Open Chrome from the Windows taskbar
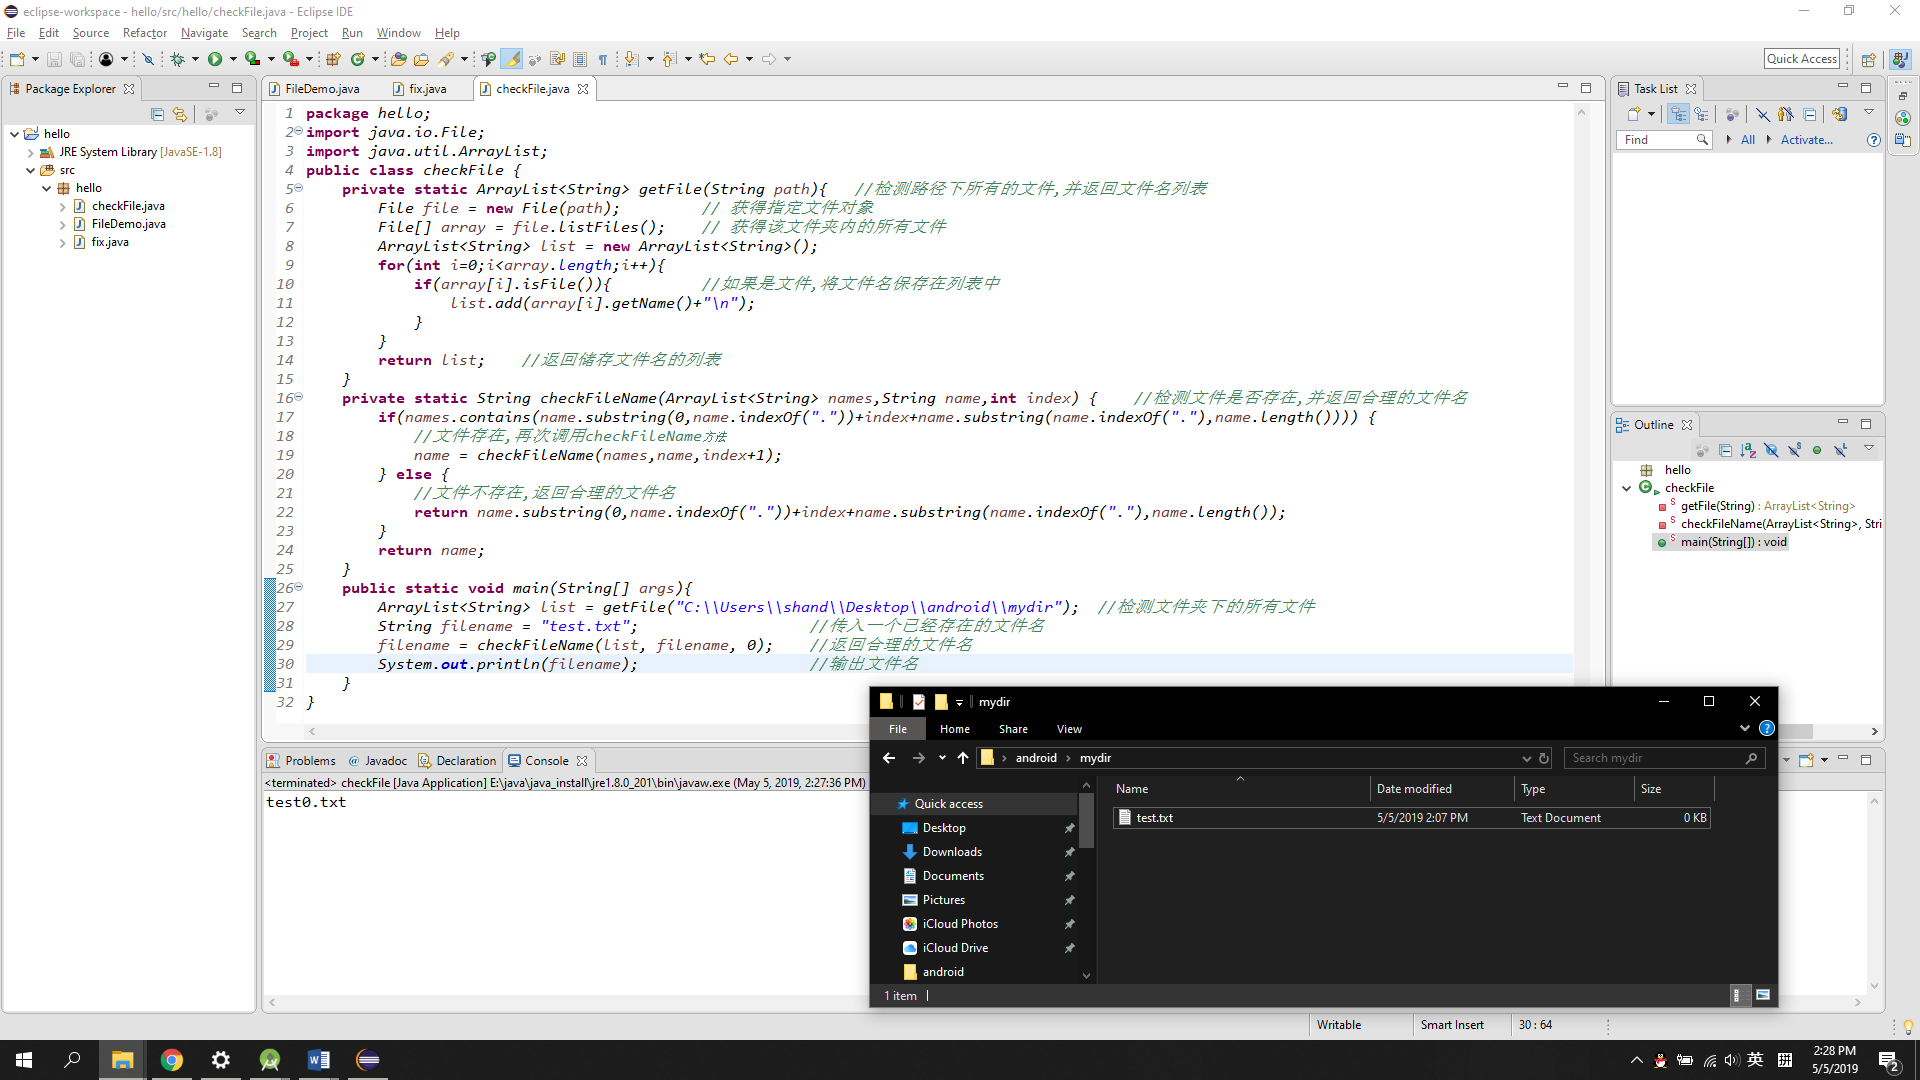 pos(172,1060)
